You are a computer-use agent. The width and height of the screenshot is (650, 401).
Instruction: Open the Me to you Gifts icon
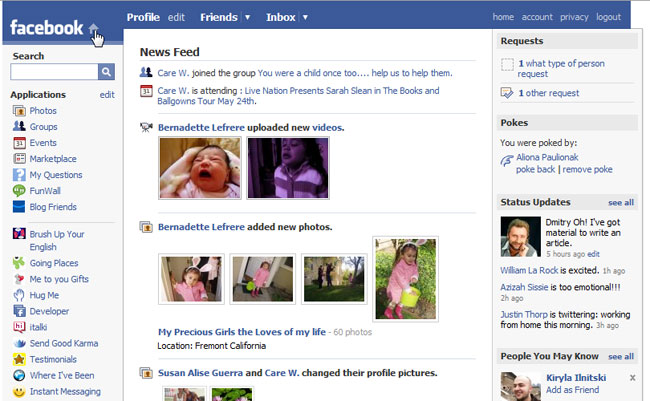coord(19,279)
